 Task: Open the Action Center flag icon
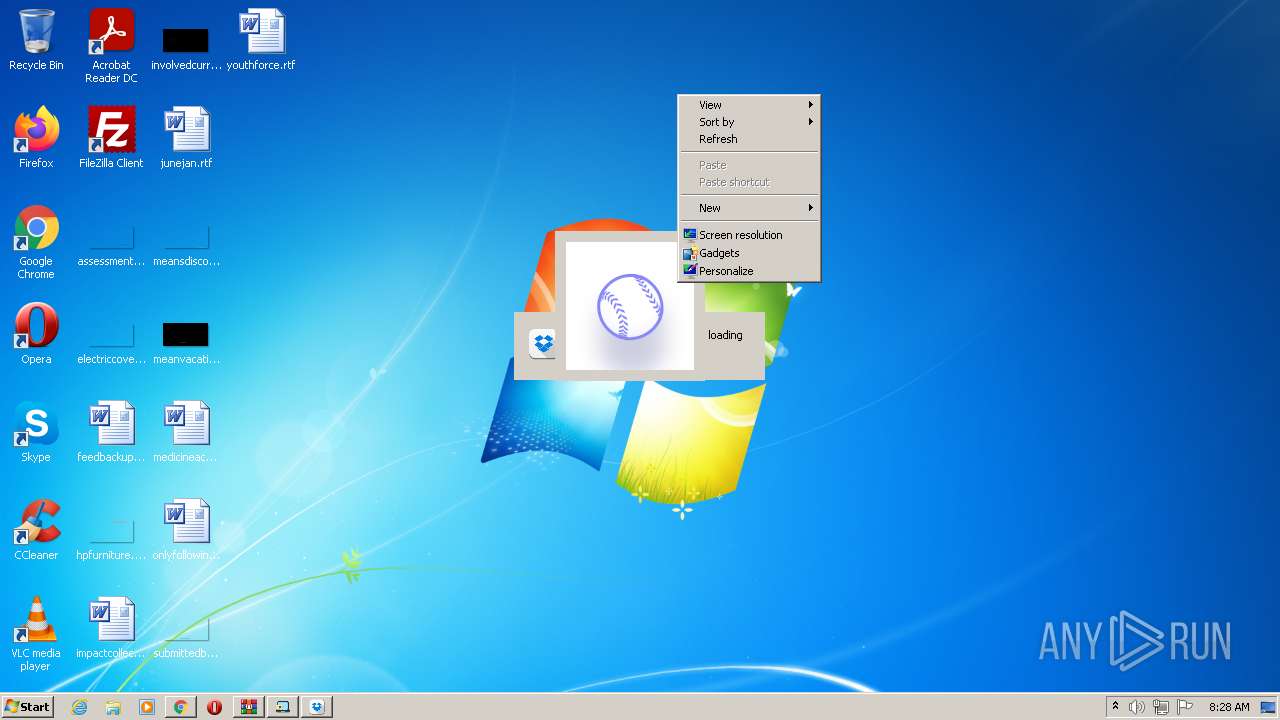tap(1185, 707)
